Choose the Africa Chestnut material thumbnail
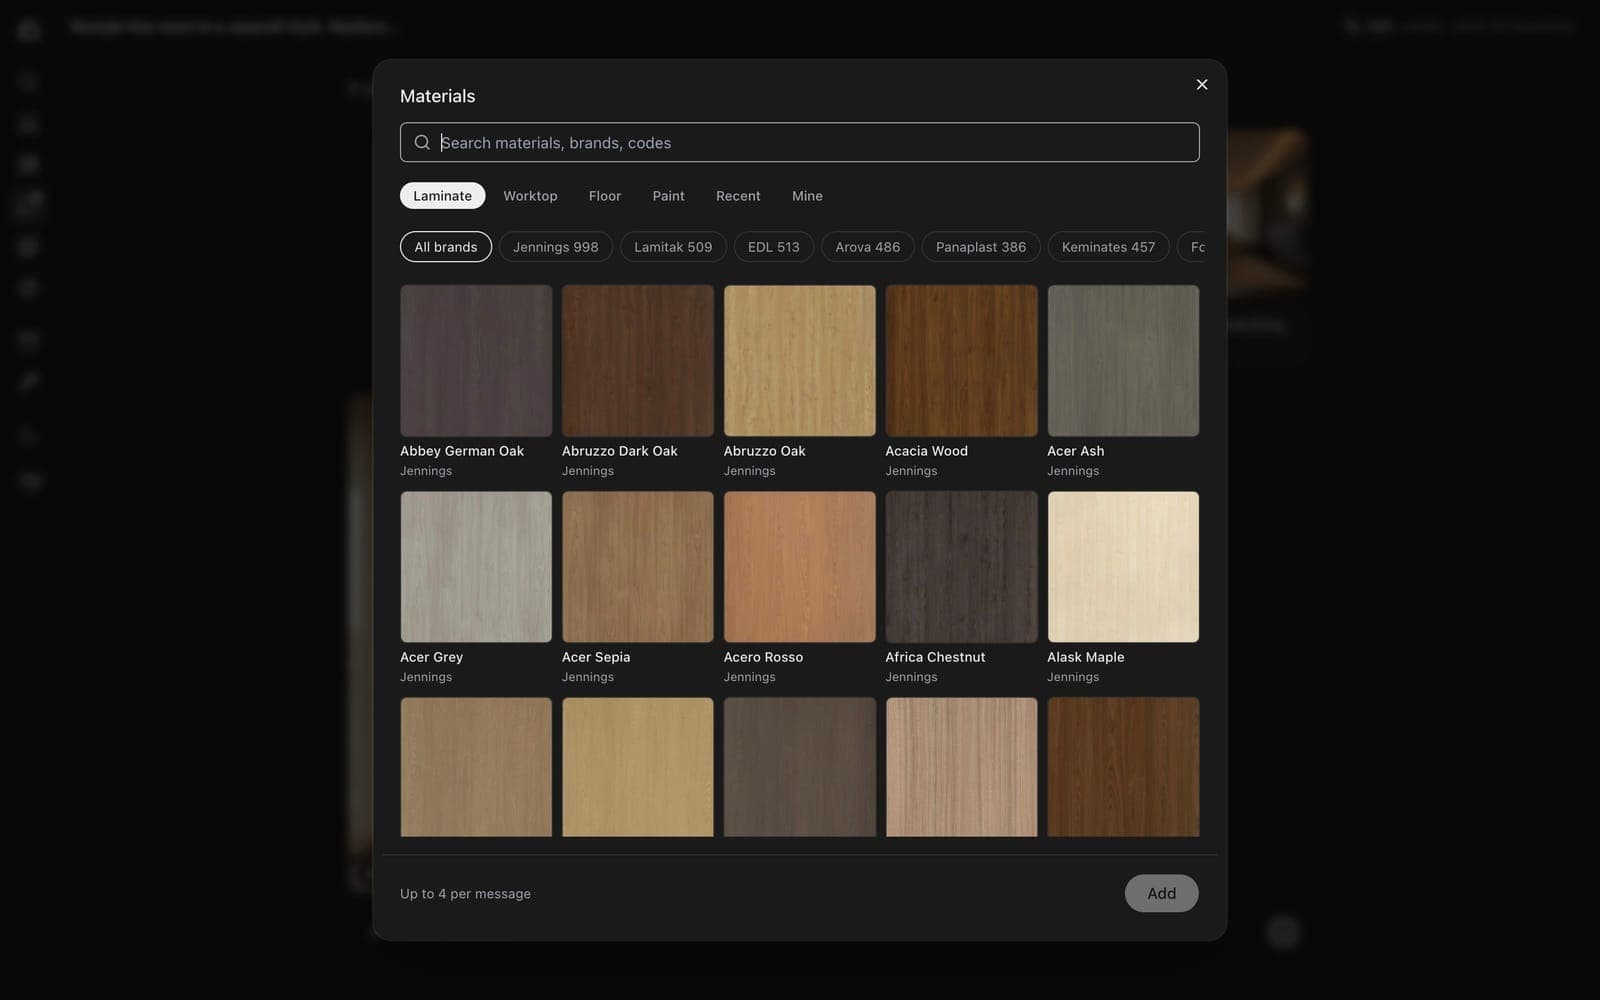 [x=962, y=567]
